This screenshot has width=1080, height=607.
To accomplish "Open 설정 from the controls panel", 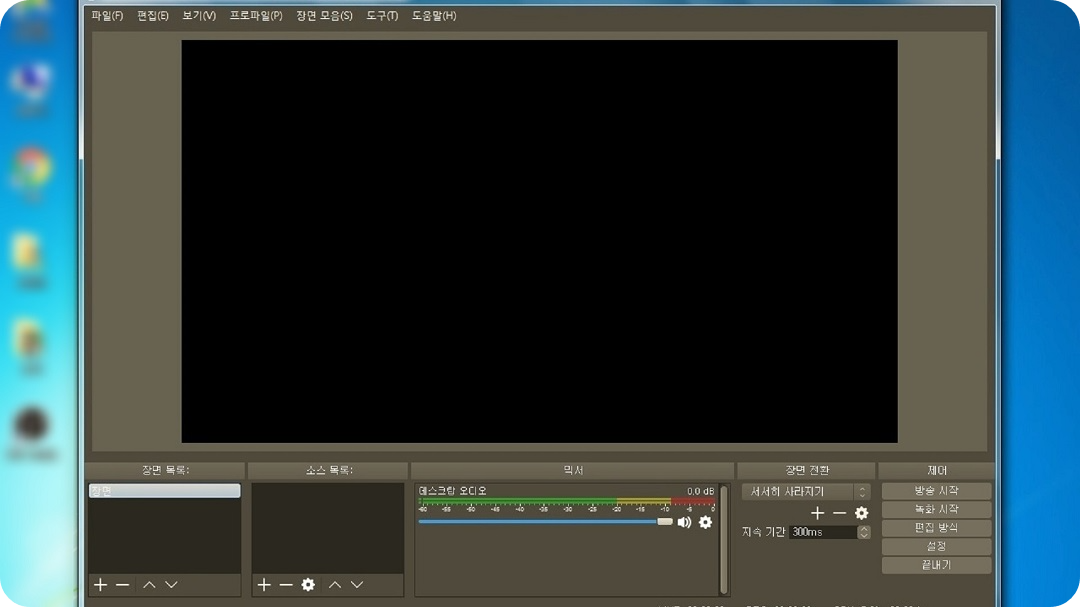I will [x=936, y=546].
